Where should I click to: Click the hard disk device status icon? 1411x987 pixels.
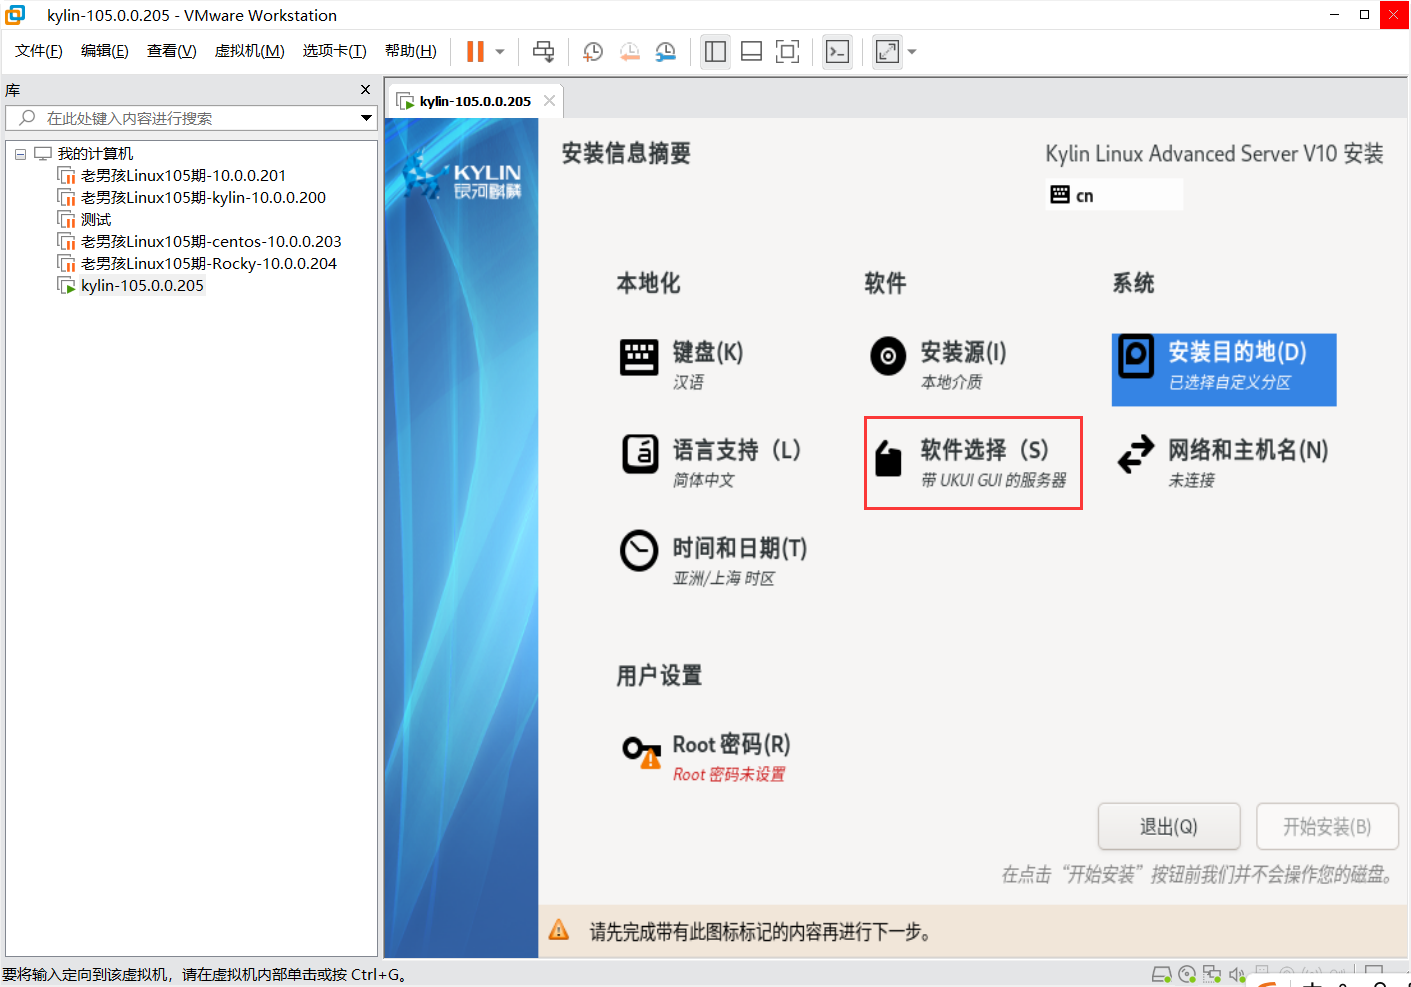point(1161,975)
